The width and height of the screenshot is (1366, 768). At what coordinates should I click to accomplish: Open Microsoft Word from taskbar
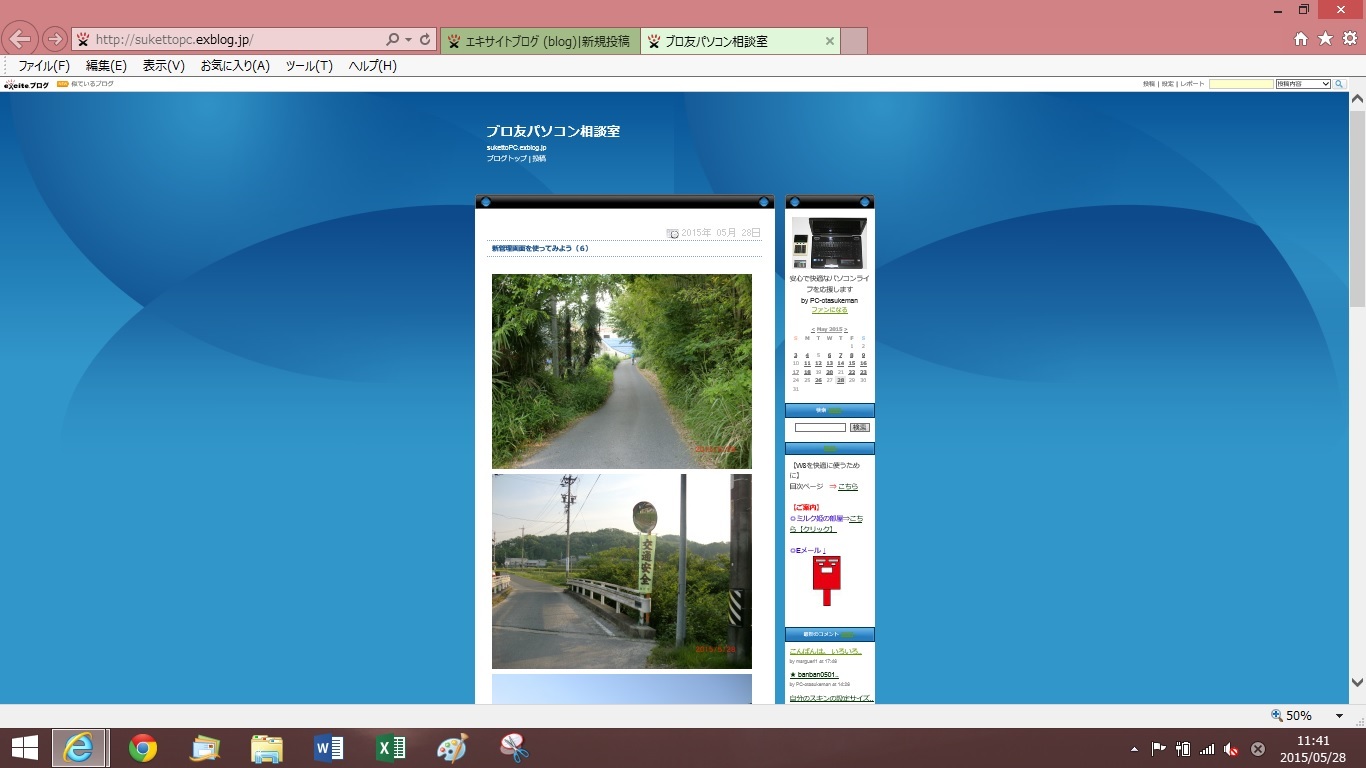(x=328, y=748)
